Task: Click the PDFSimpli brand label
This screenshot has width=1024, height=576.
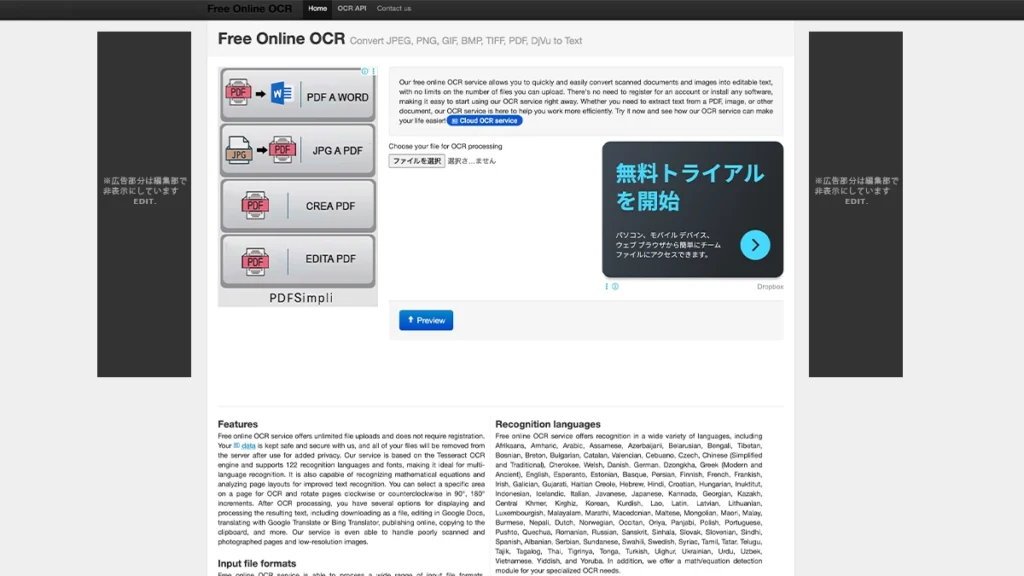Action: point(301,298)
